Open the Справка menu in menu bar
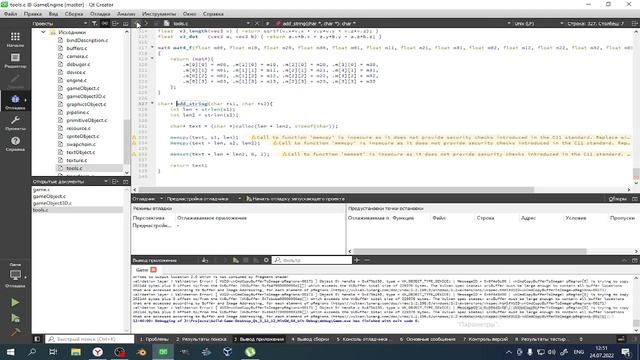The width and height of the screenshot is (640, 360). point(213,13)
